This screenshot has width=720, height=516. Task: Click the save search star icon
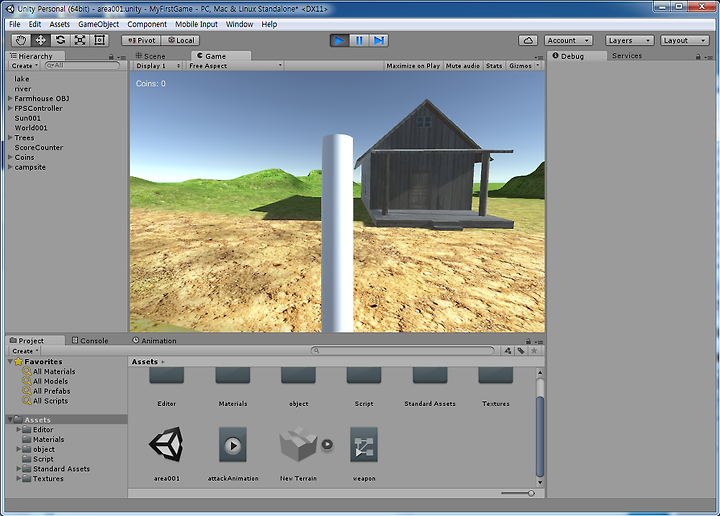(534, 351)
